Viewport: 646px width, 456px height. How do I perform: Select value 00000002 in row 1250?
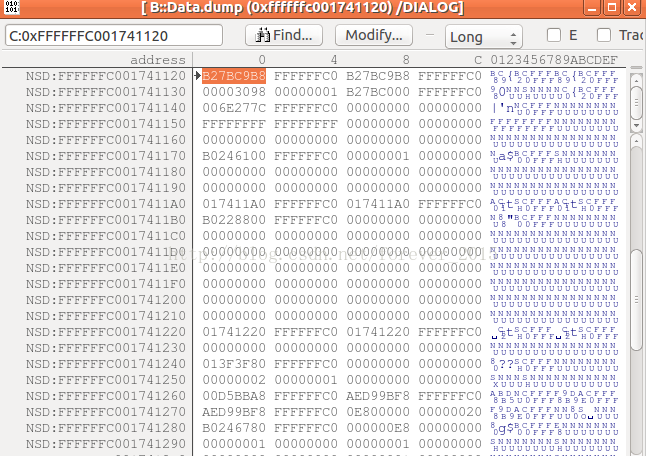tap(234, 380)
